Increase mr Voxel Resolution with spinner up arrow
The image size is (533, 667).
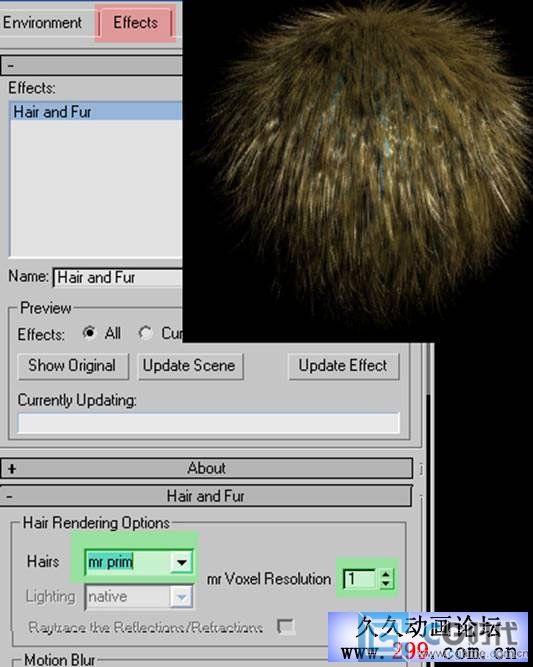386,574
